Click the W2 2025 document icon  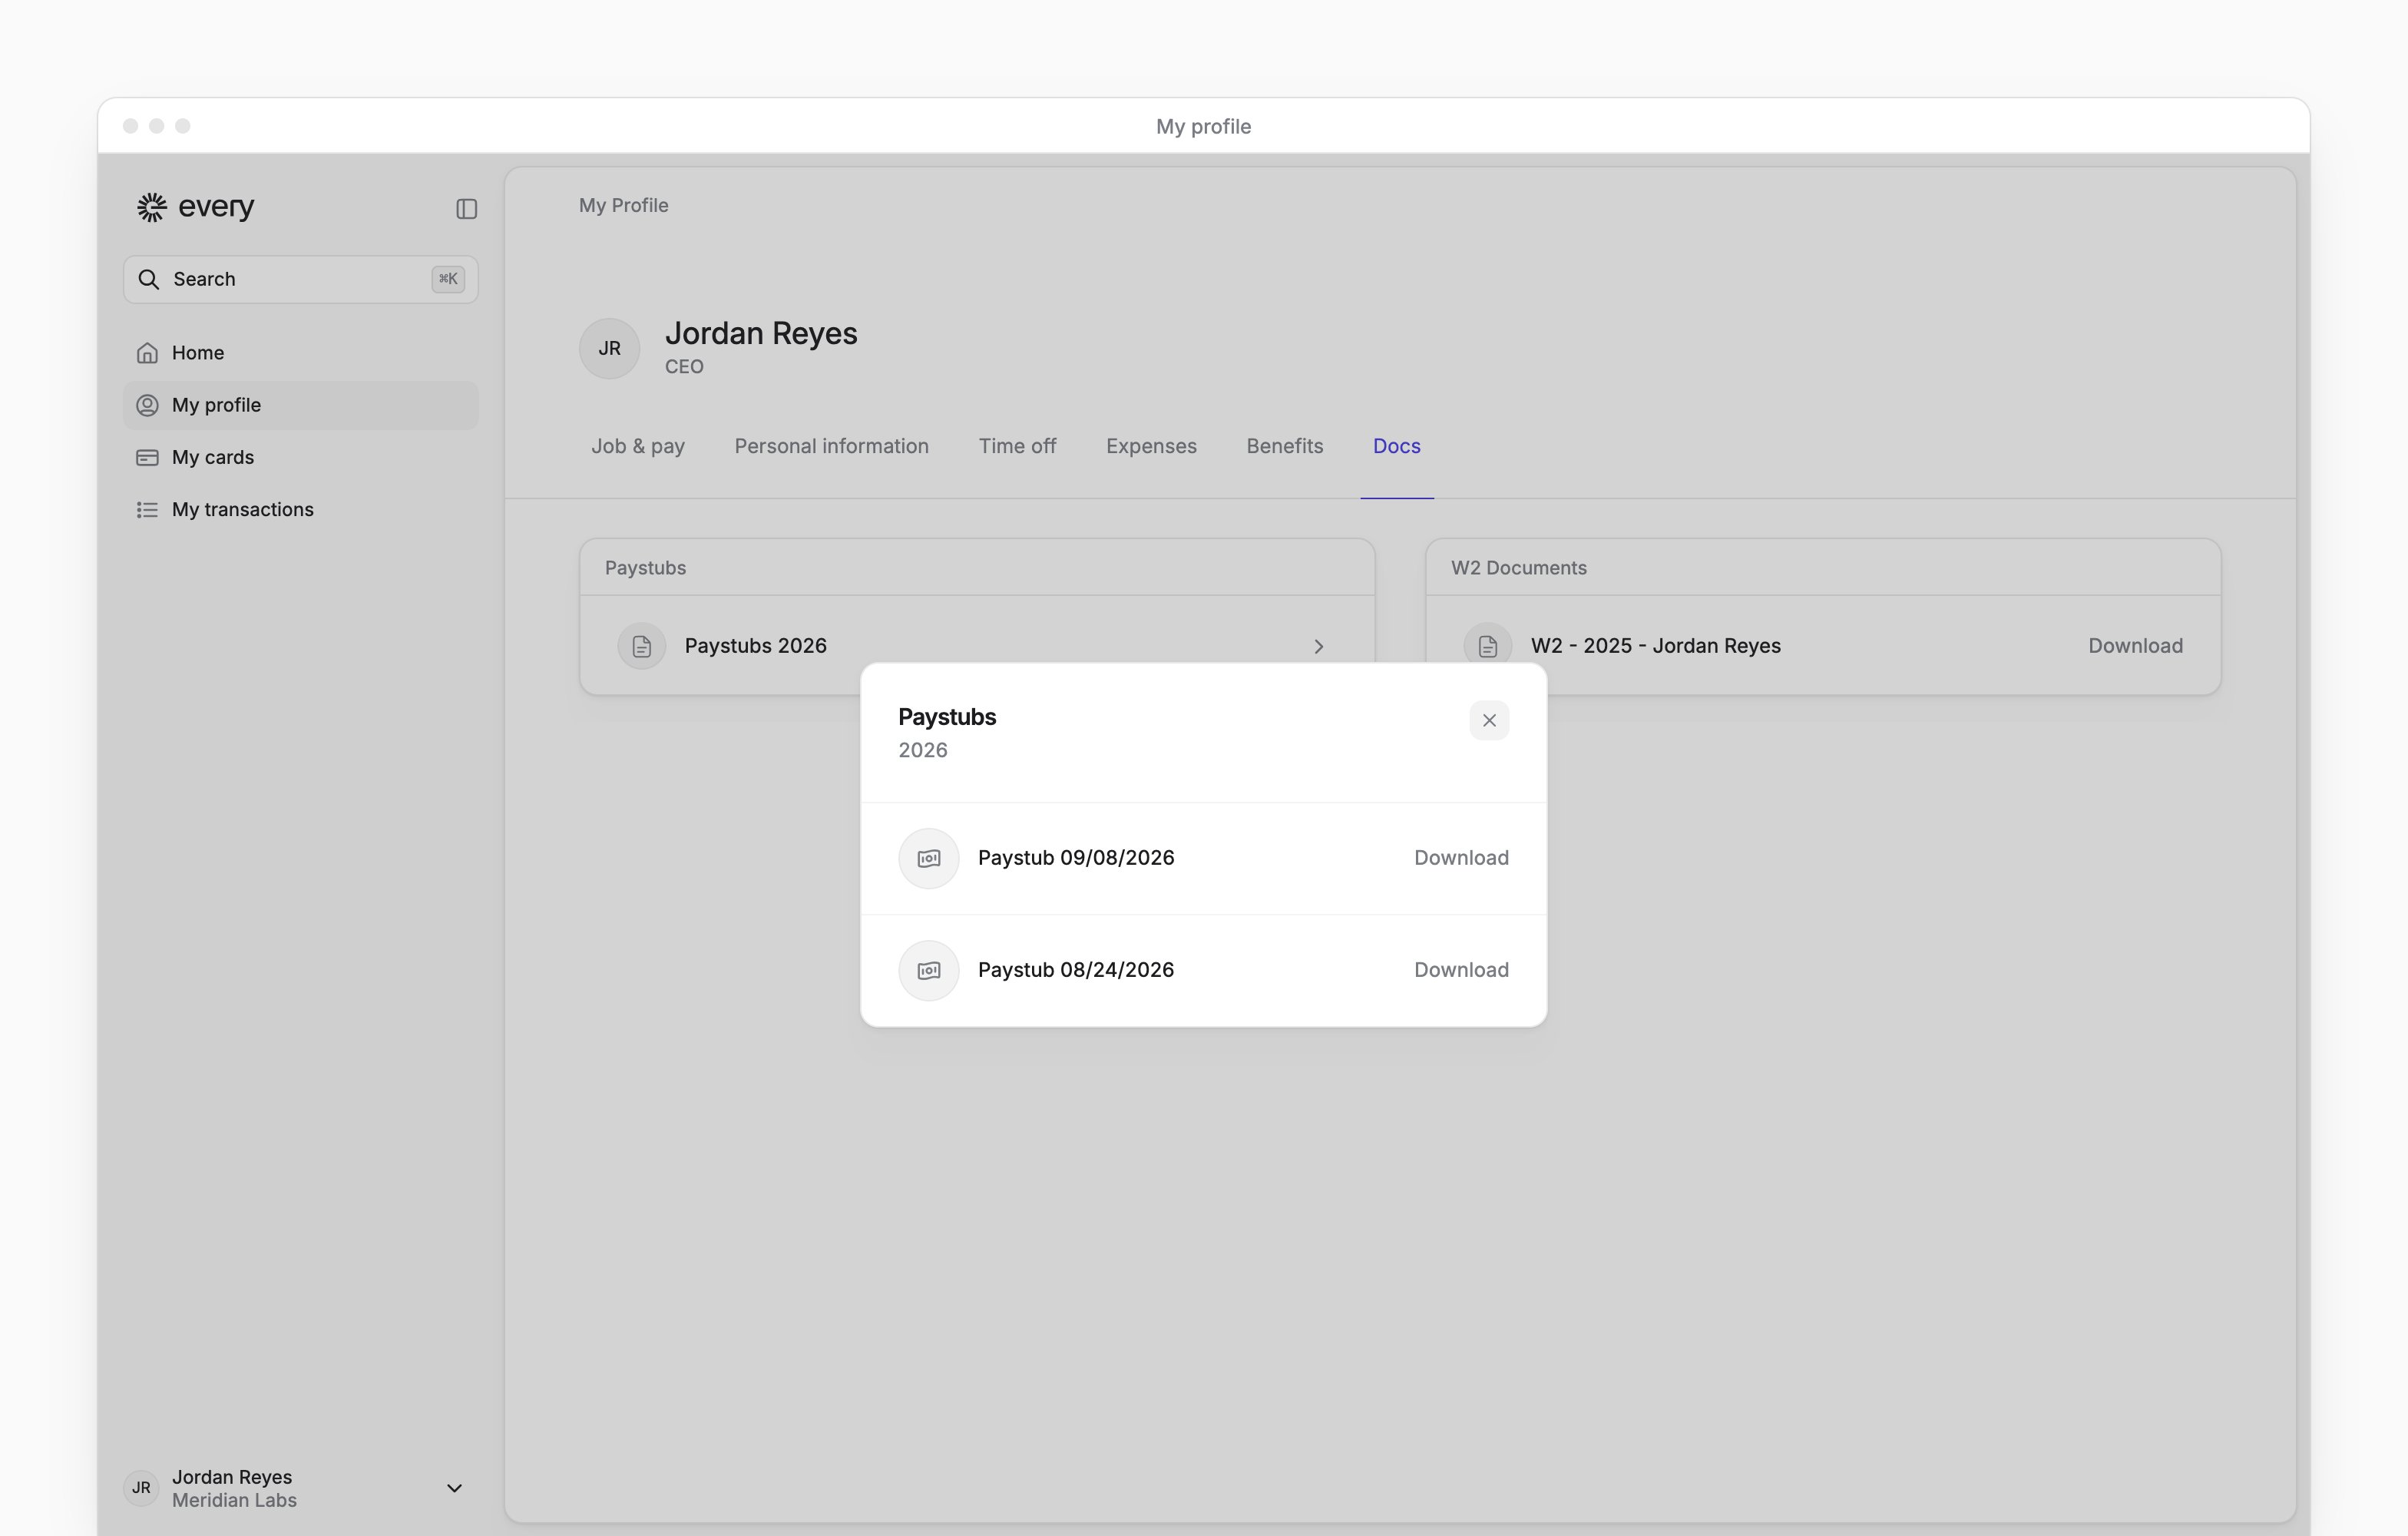point(1488,646)
